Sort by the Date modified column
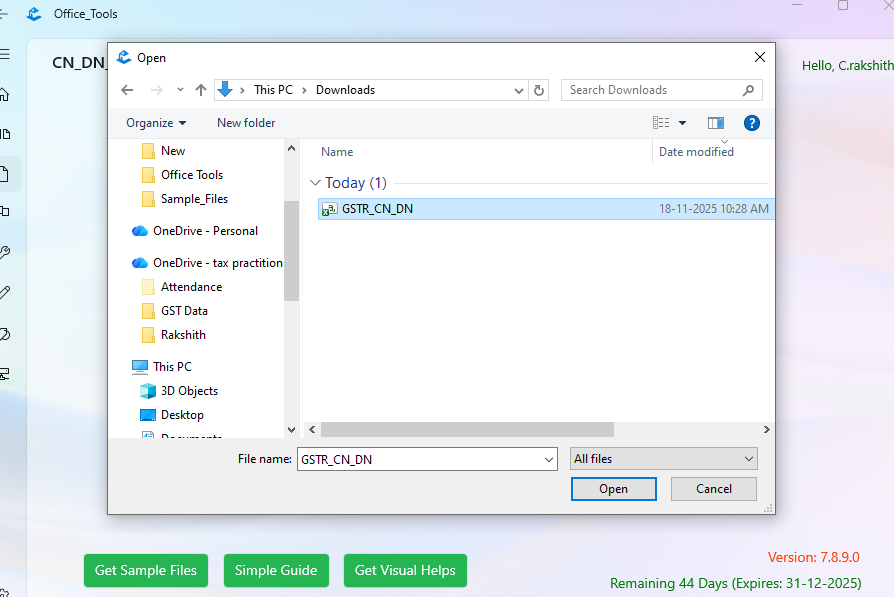 point(696,152)
